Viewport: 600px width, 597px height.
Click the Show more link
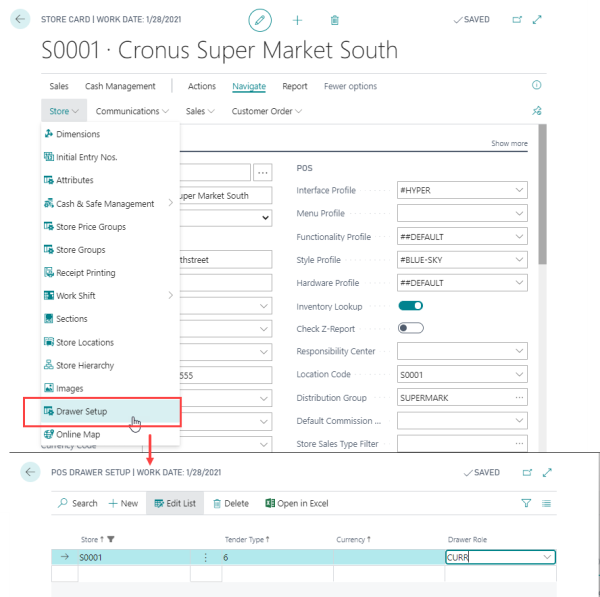point(509,144)
